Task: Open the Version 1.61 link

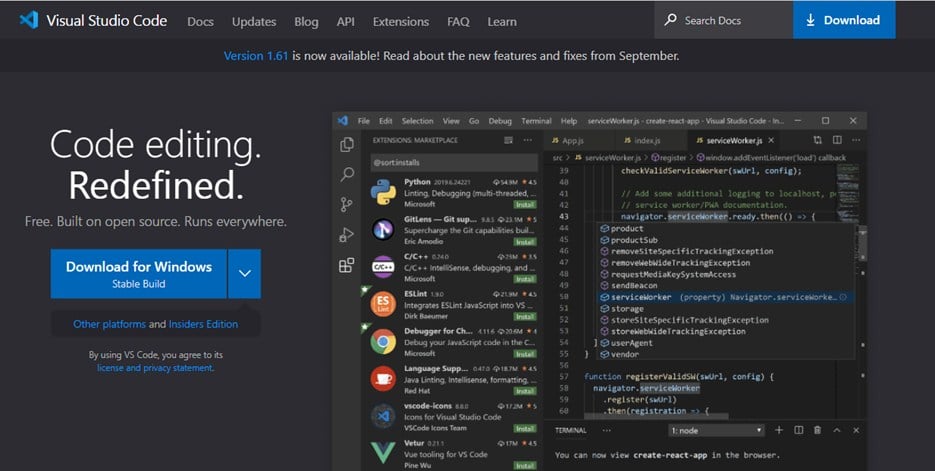Action: tap(256, 56)
